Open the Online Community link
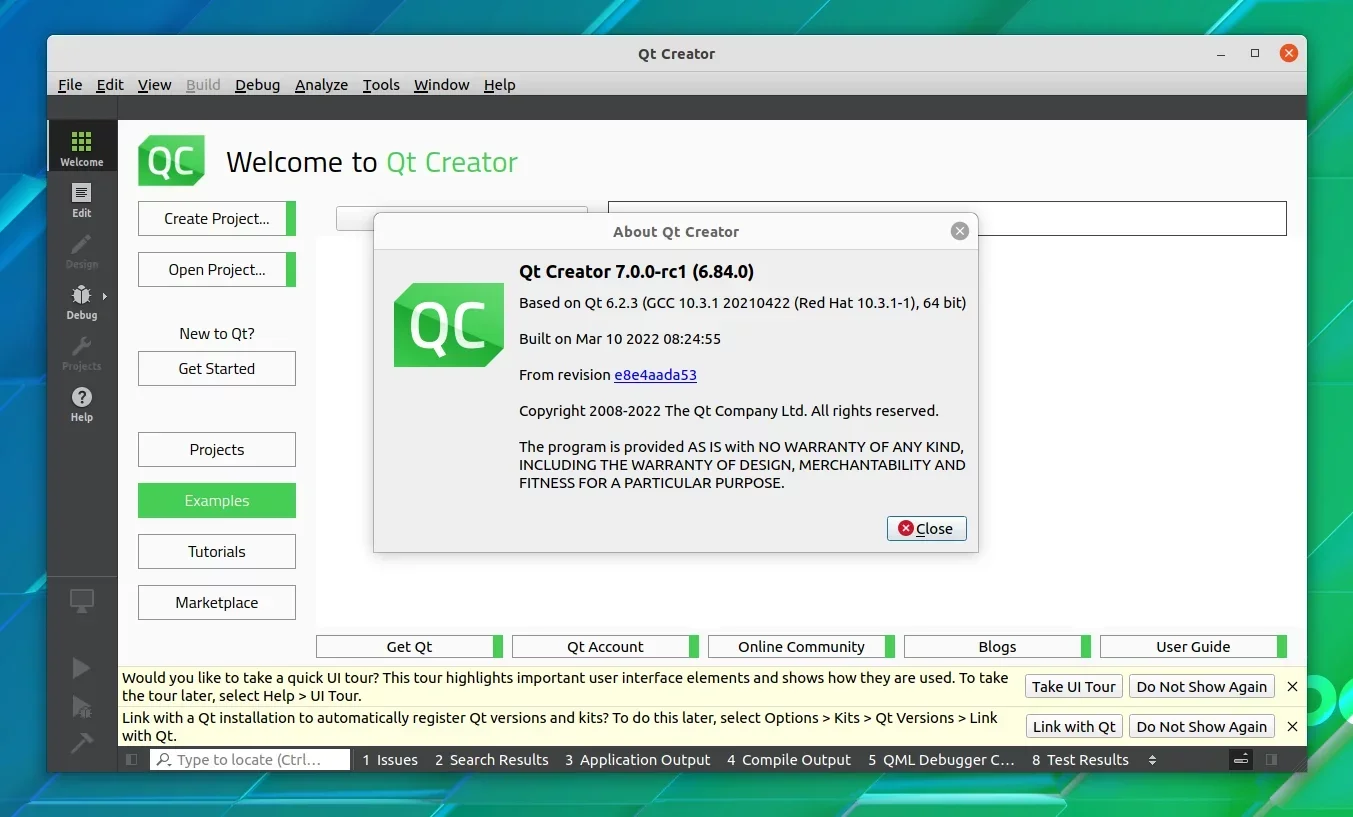The height and width of the screenshot is (817, 1353). pyautogui.click(x=801, y=647)
